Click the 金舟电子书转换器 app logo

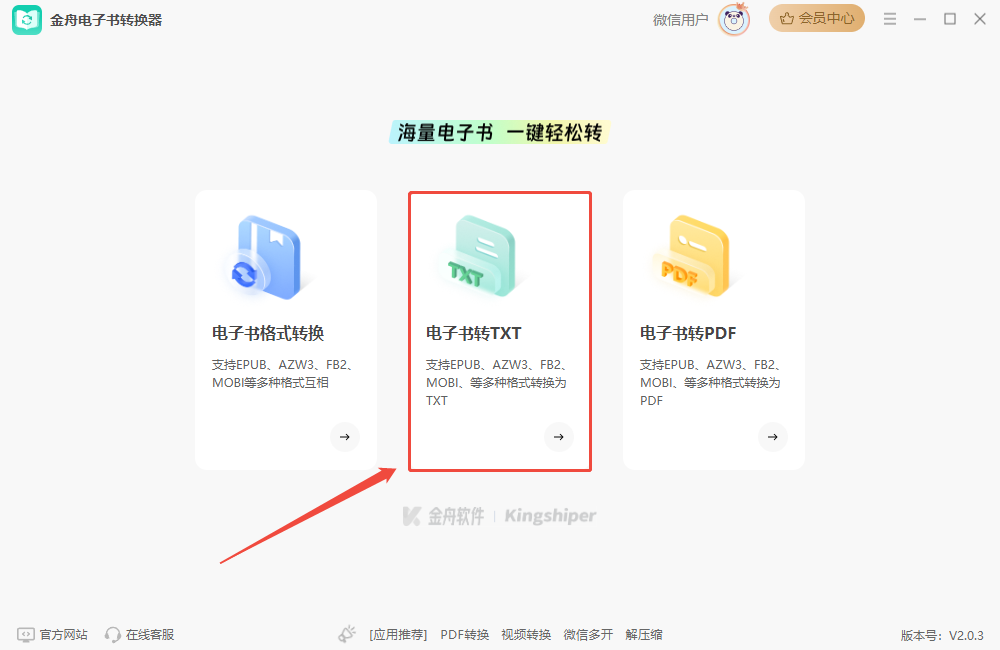[27, 20]
